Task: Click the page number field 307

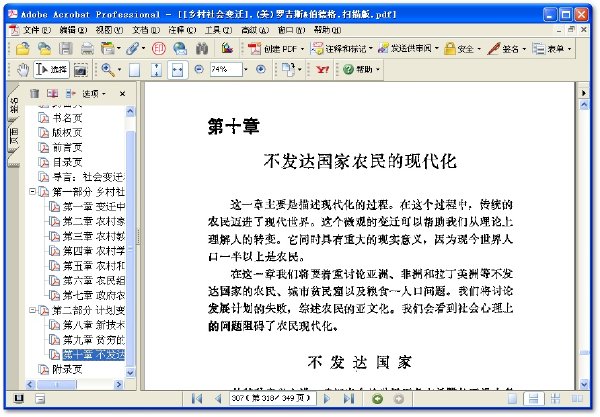Action: (x=273, y=398)
